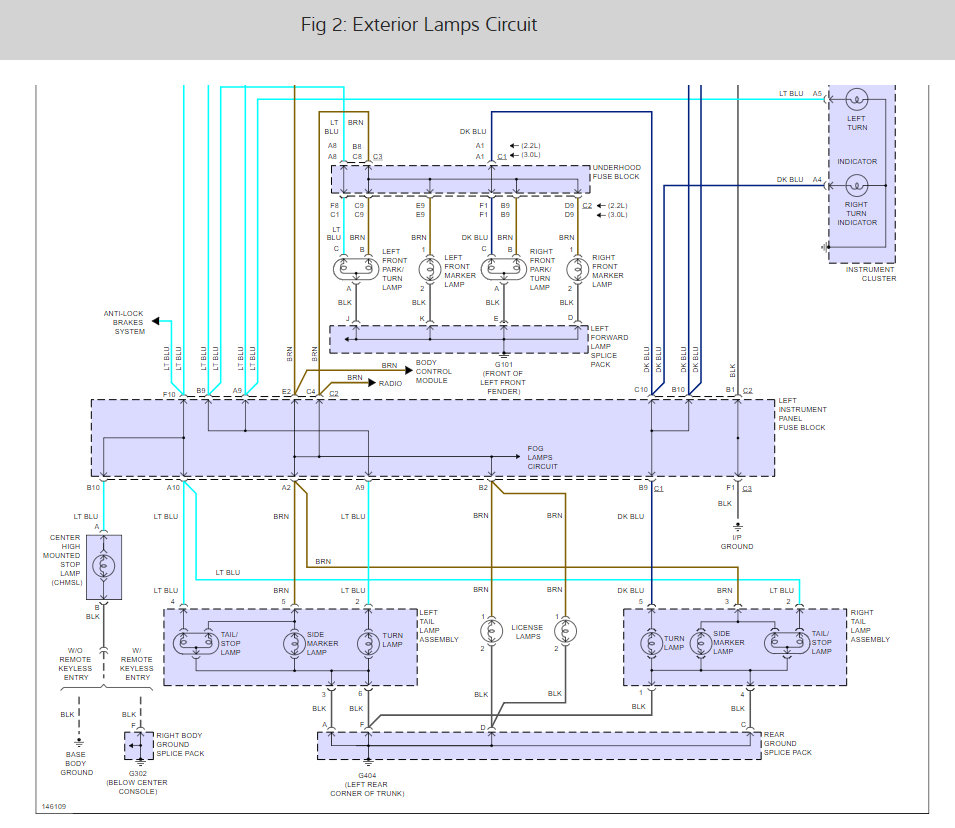
Task: Select the BODY CONTROL MODULE text
Action: (x=434, y=371)
